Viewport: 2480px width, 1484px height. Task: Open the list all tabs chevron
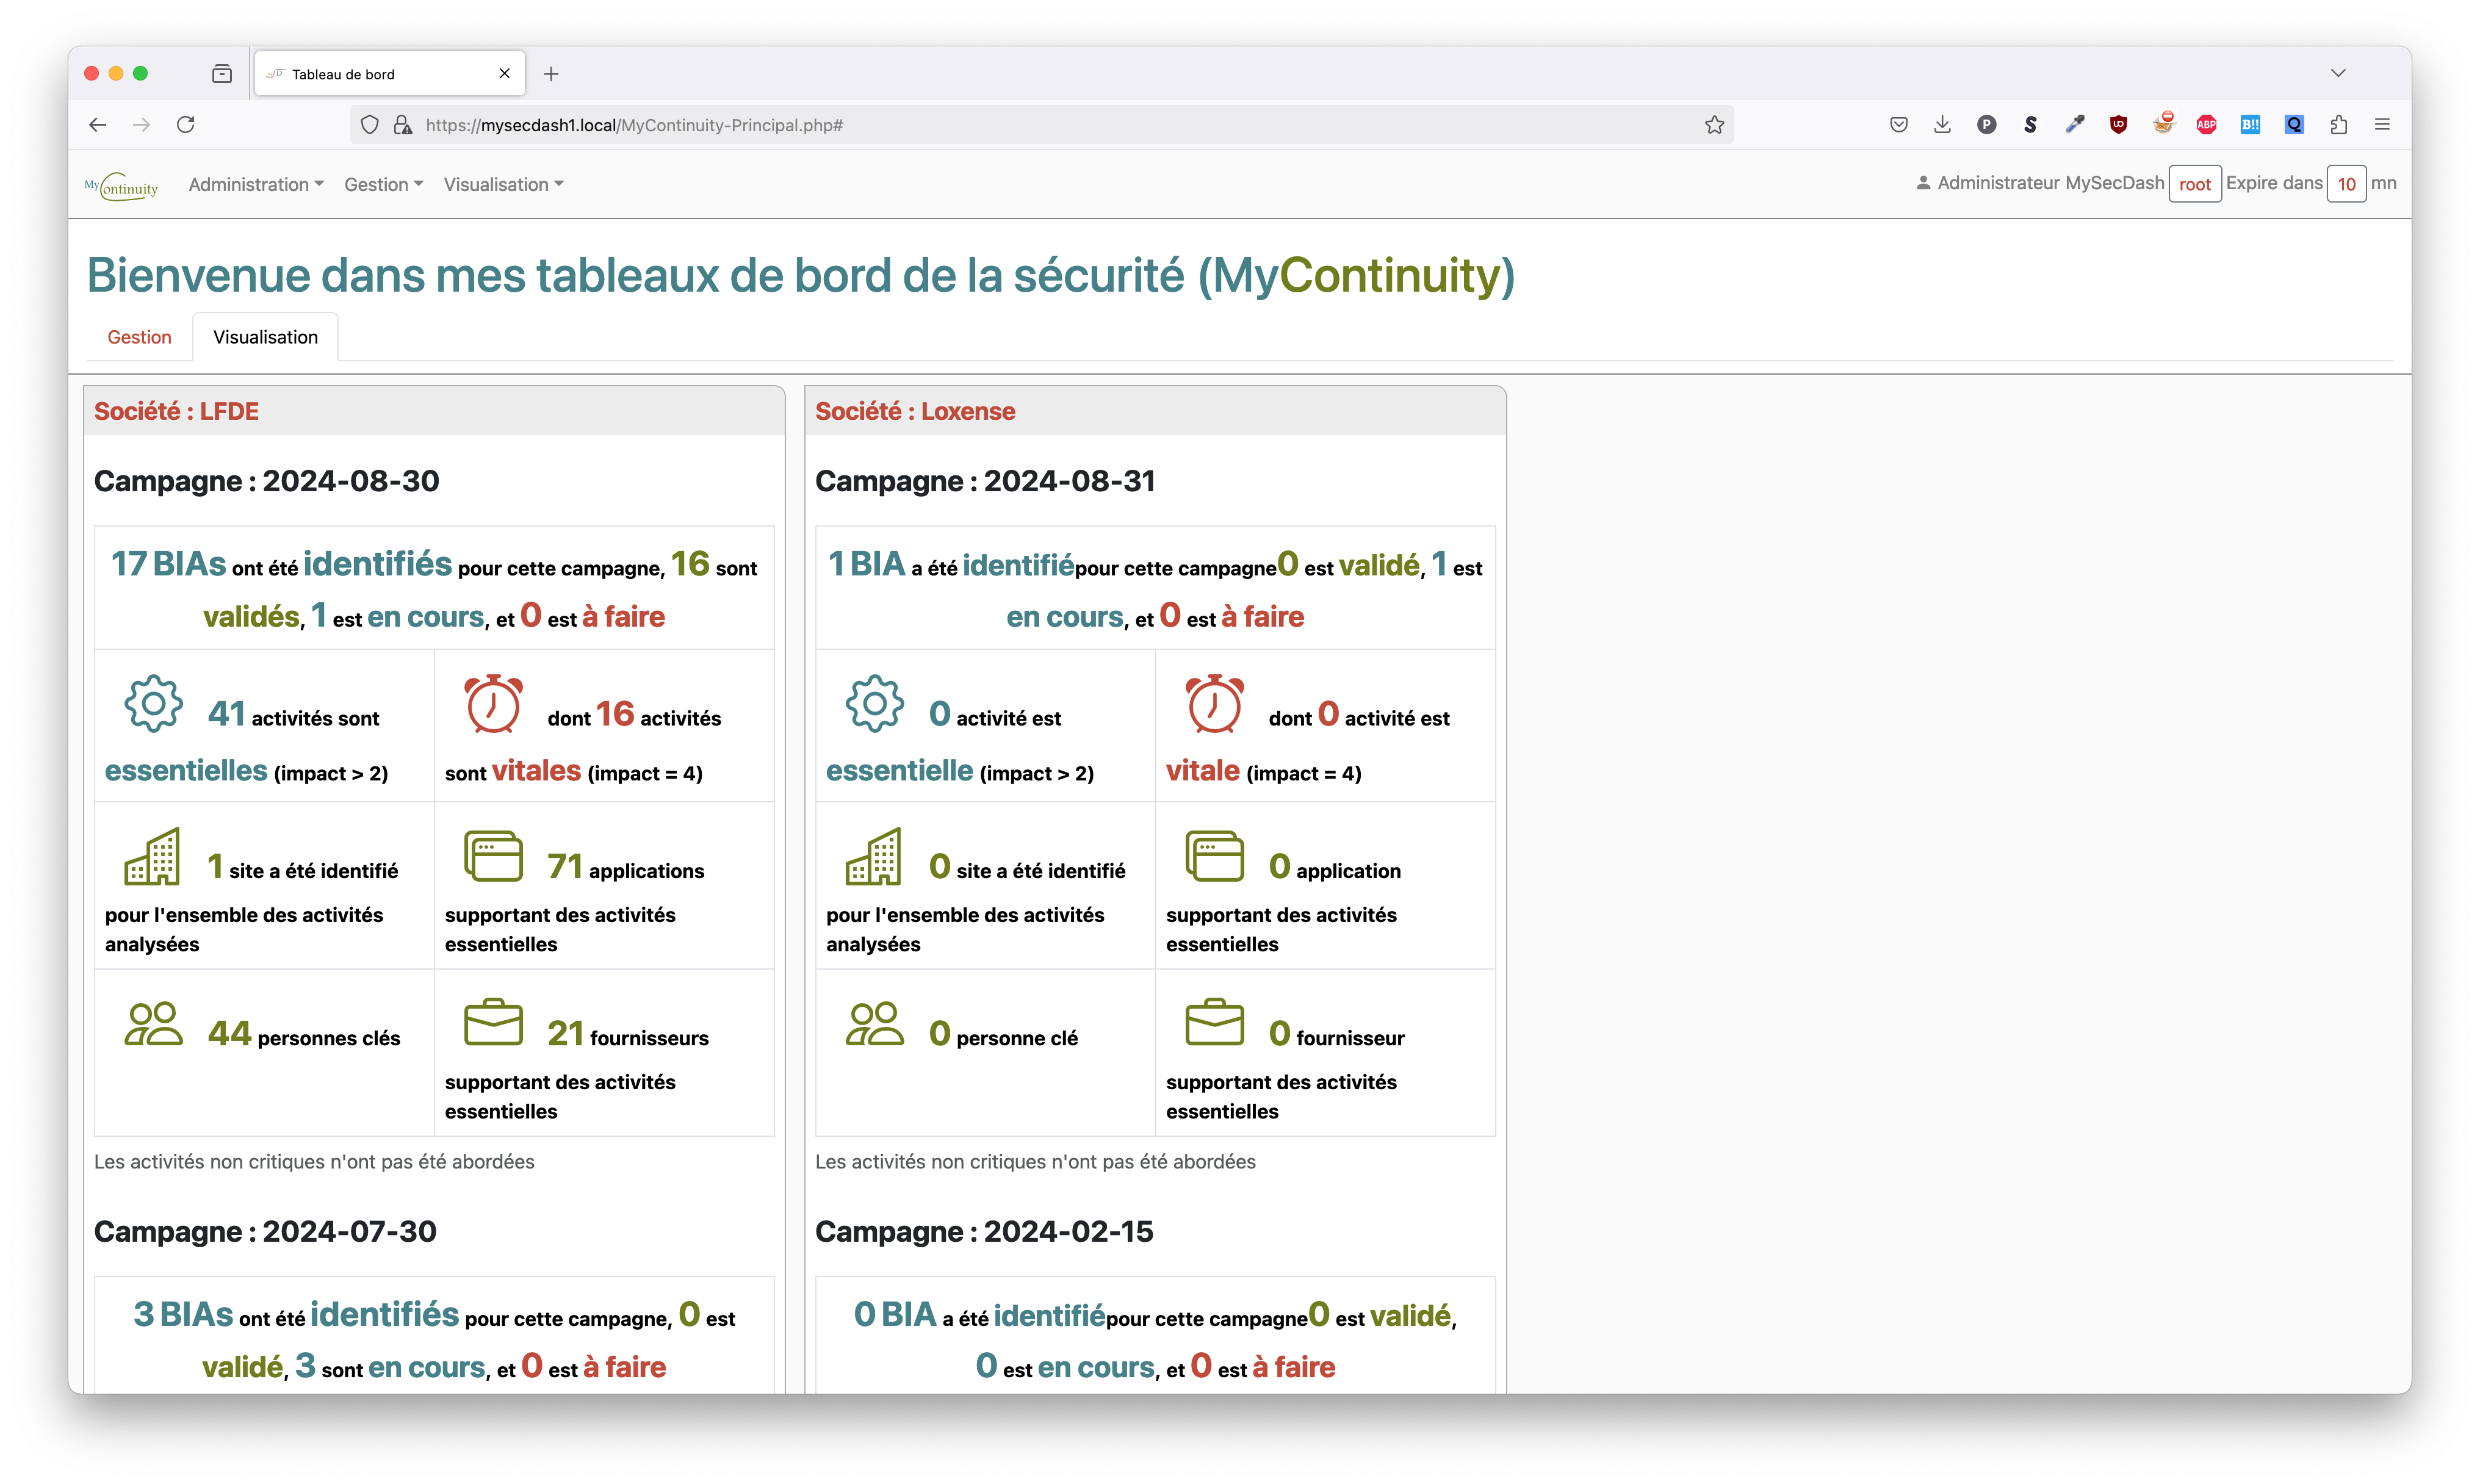click(2338, 73)
